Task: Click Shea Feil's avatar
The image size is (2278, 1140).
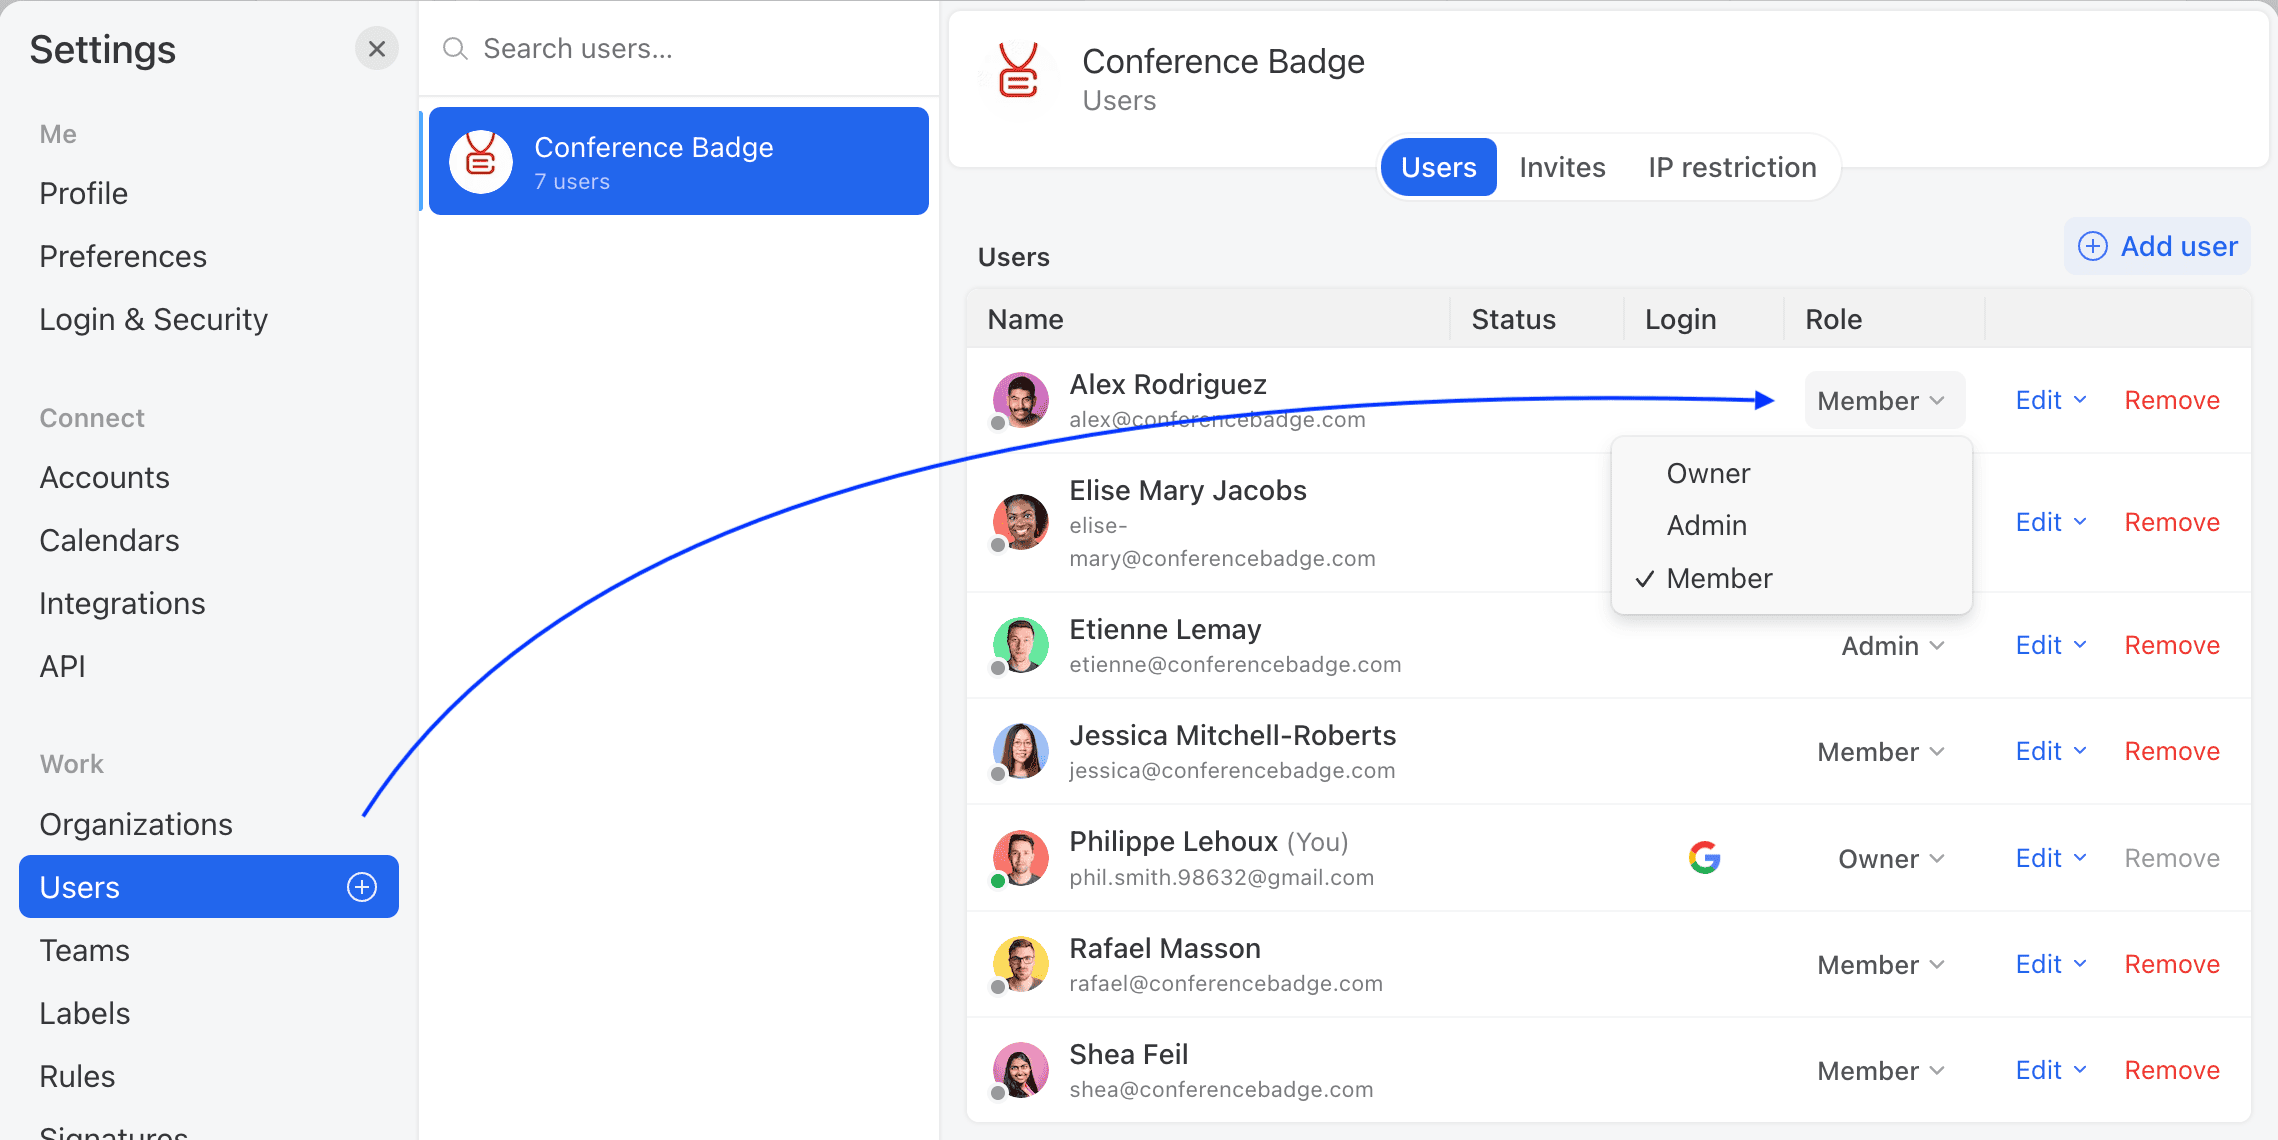Action: click(1020, 1070)
